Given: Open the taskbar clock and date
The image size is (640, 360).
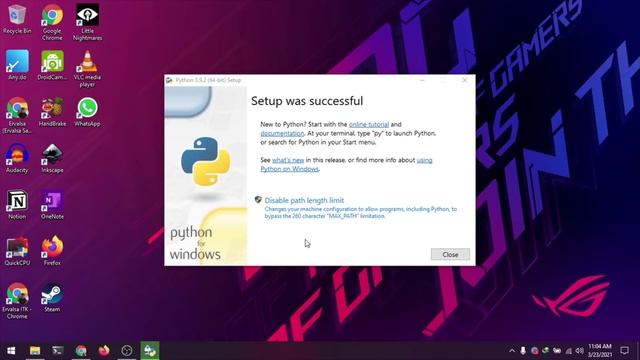Looking at the screenshot, I should (600, 351).
